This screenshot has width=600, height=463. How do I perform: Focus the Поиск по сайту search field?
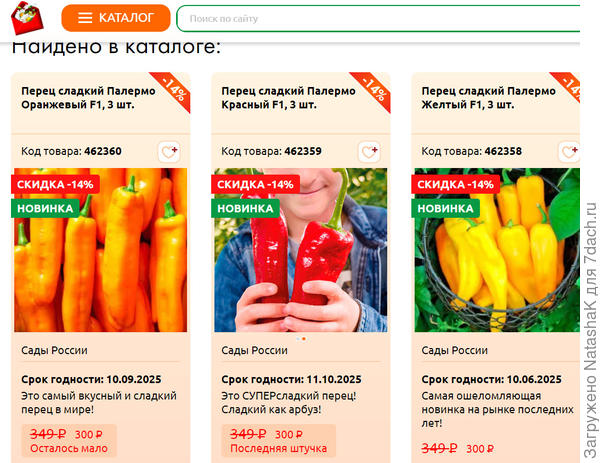[x=379, y=18]
